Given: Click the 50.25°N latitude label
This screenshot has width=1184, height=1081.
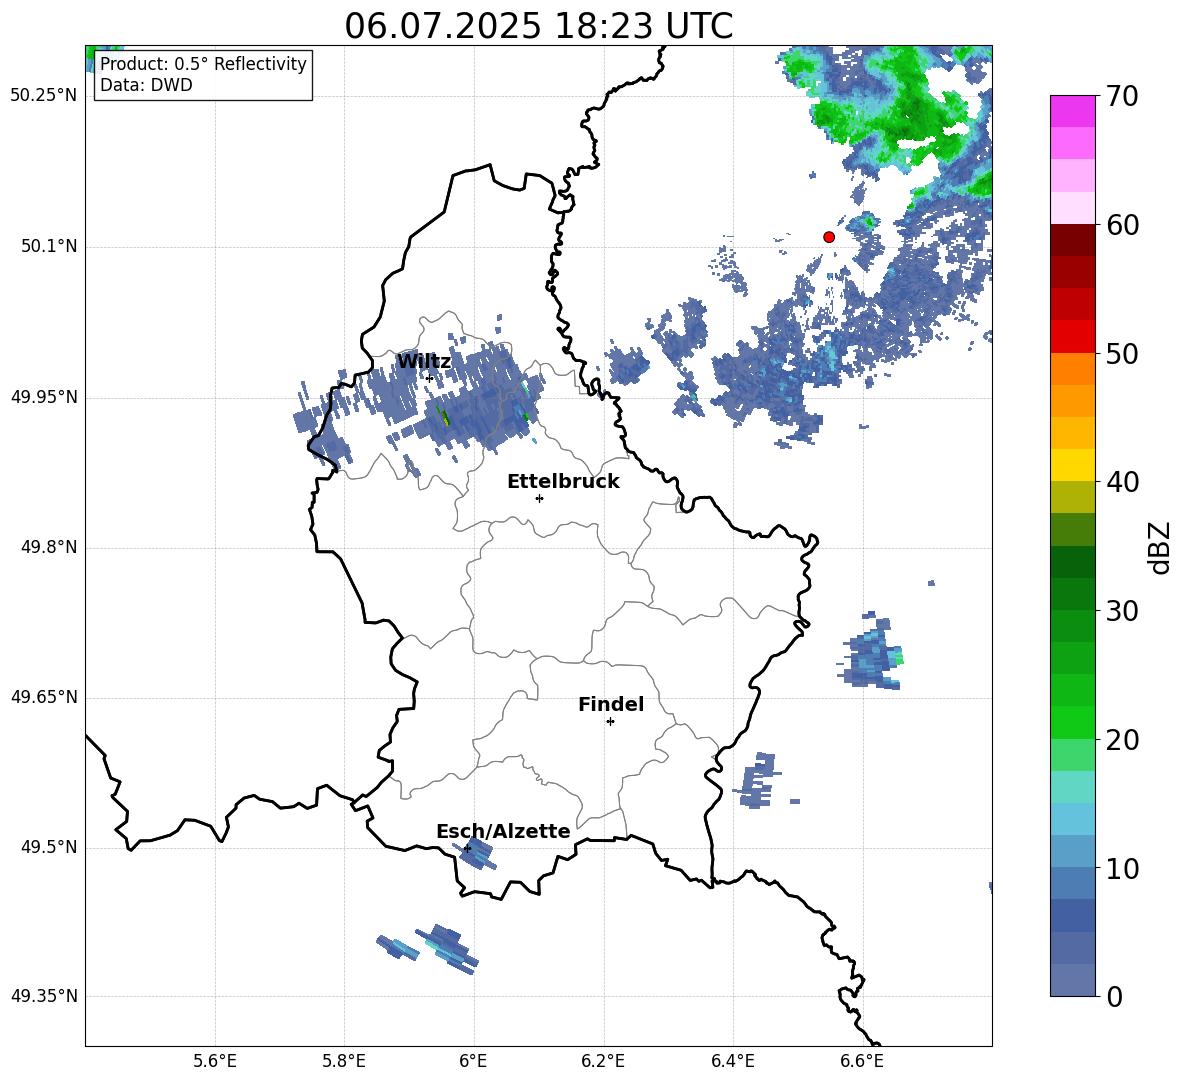Looking at the screenshot, I should click(44, 96).
